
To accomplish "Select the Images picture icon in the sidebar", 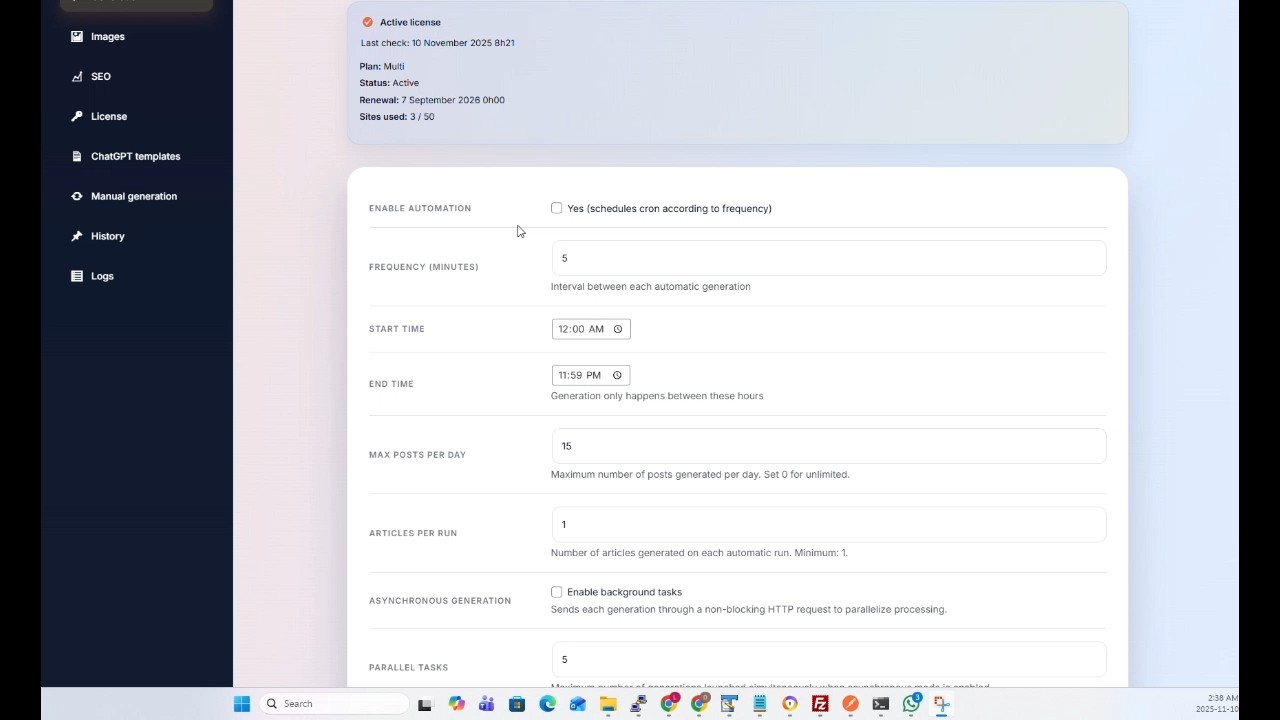I will 77,36.
